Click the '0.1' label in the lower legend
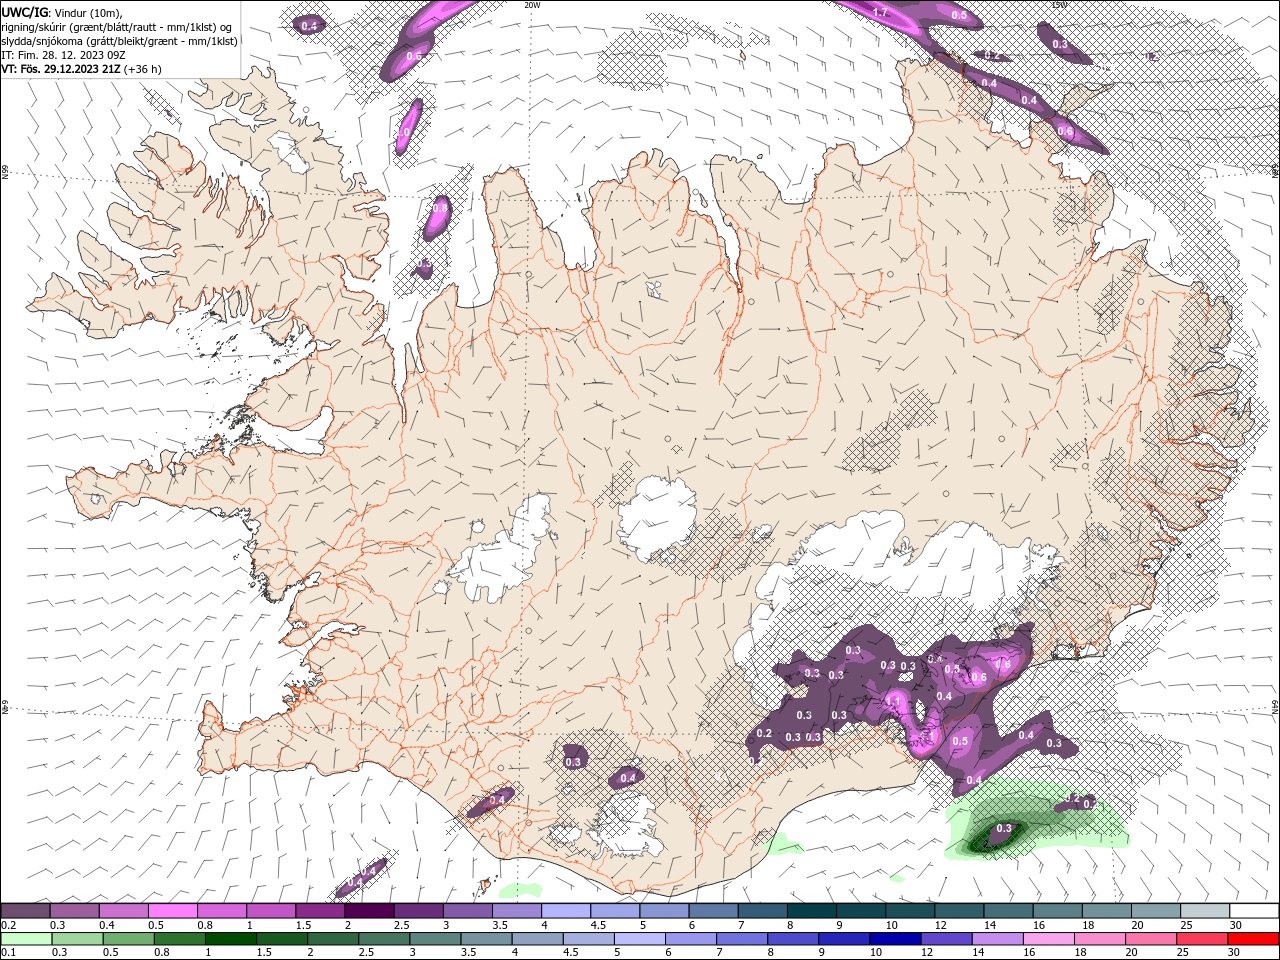1280x960 pixels. pos(7,953)
